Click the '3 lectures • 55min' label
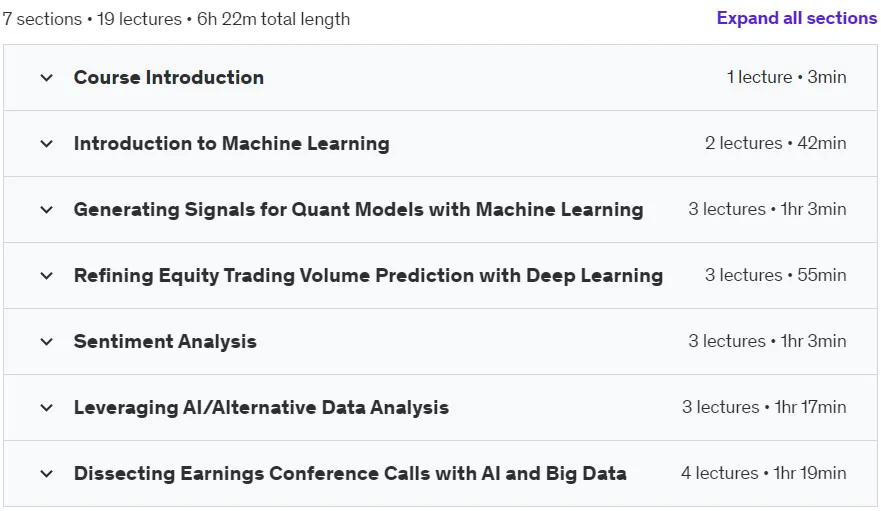This screenshot has height=511, width=881. pyautogui.click(x=776, y=275)
